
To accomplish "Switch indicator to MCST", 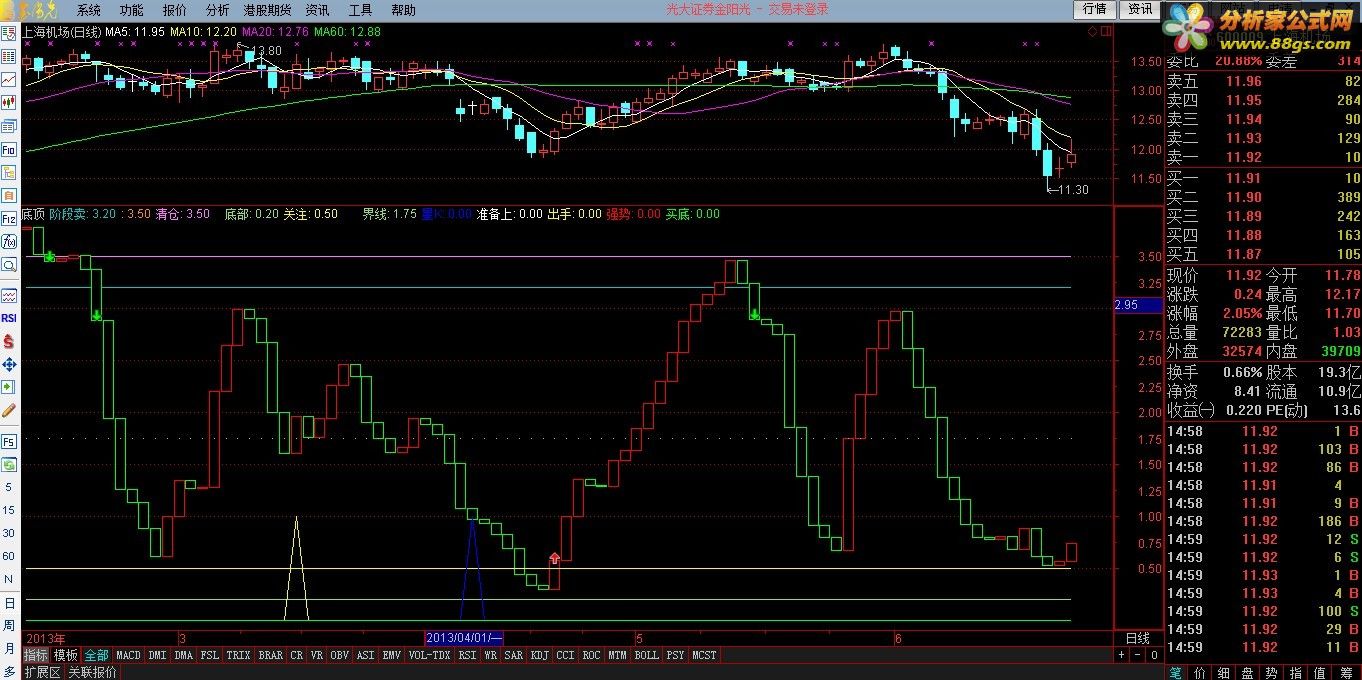I will 705,655.
